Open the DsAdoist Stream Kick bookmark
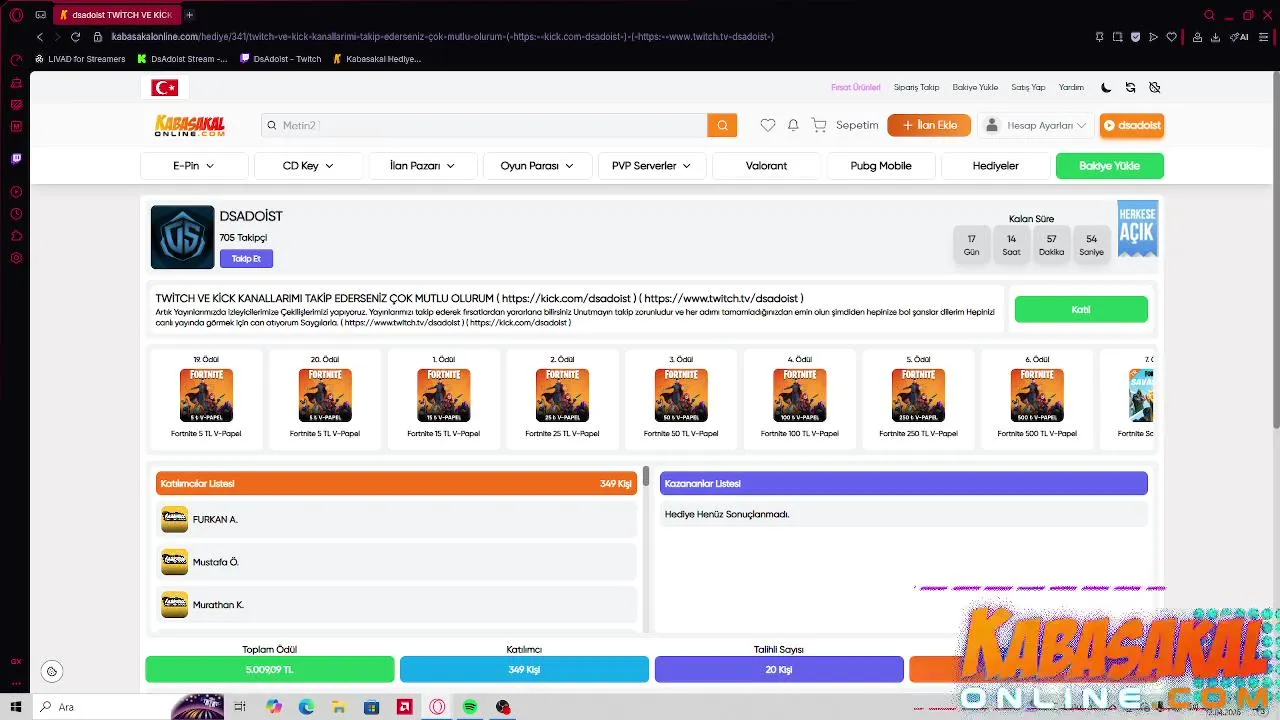The width and height of the screenshot is (1280, 720). coord(182,59)
